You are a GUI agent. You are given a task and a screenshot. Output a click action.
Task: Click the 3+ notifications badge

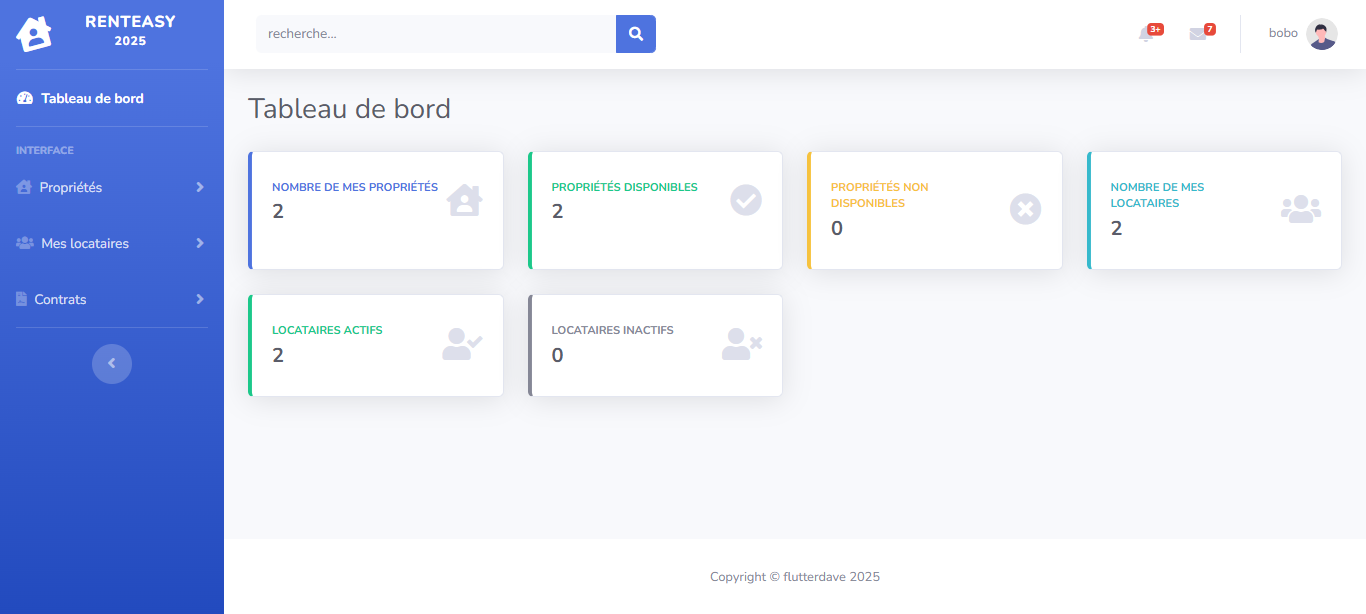tap(1155, 29)
